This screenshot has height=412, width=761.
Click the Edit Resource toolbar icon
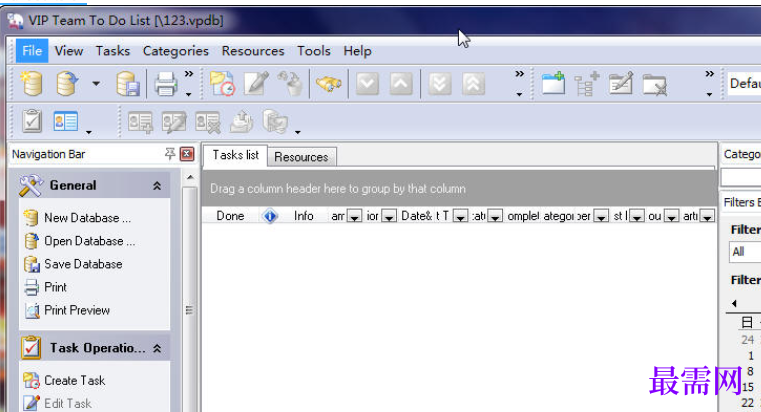pos(174,121)
